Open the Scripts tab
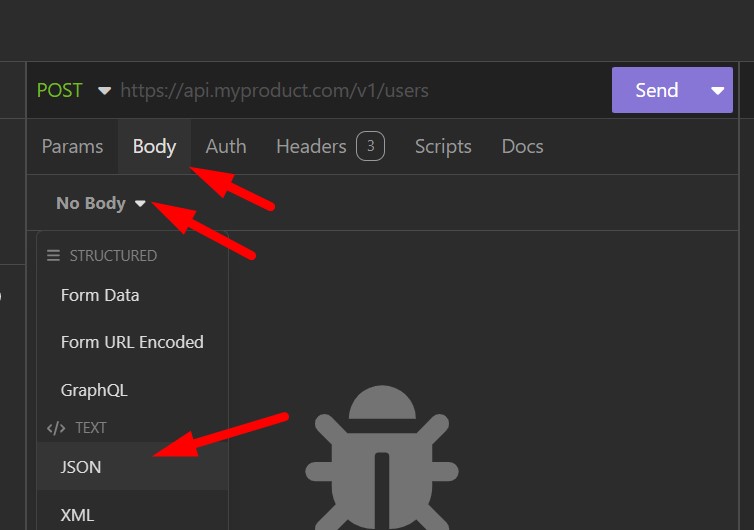The width and height of the screenshot is (754, 530). (443, 147)
